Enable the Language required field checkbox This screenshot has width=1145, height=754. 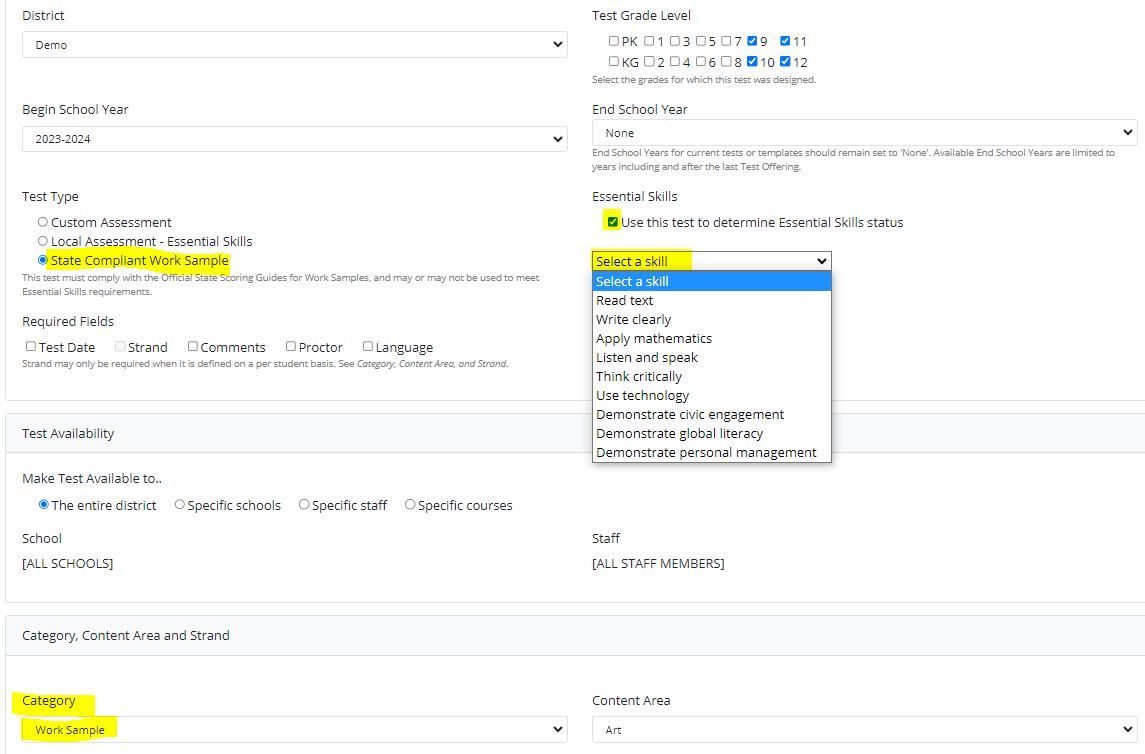pos(368,347)
